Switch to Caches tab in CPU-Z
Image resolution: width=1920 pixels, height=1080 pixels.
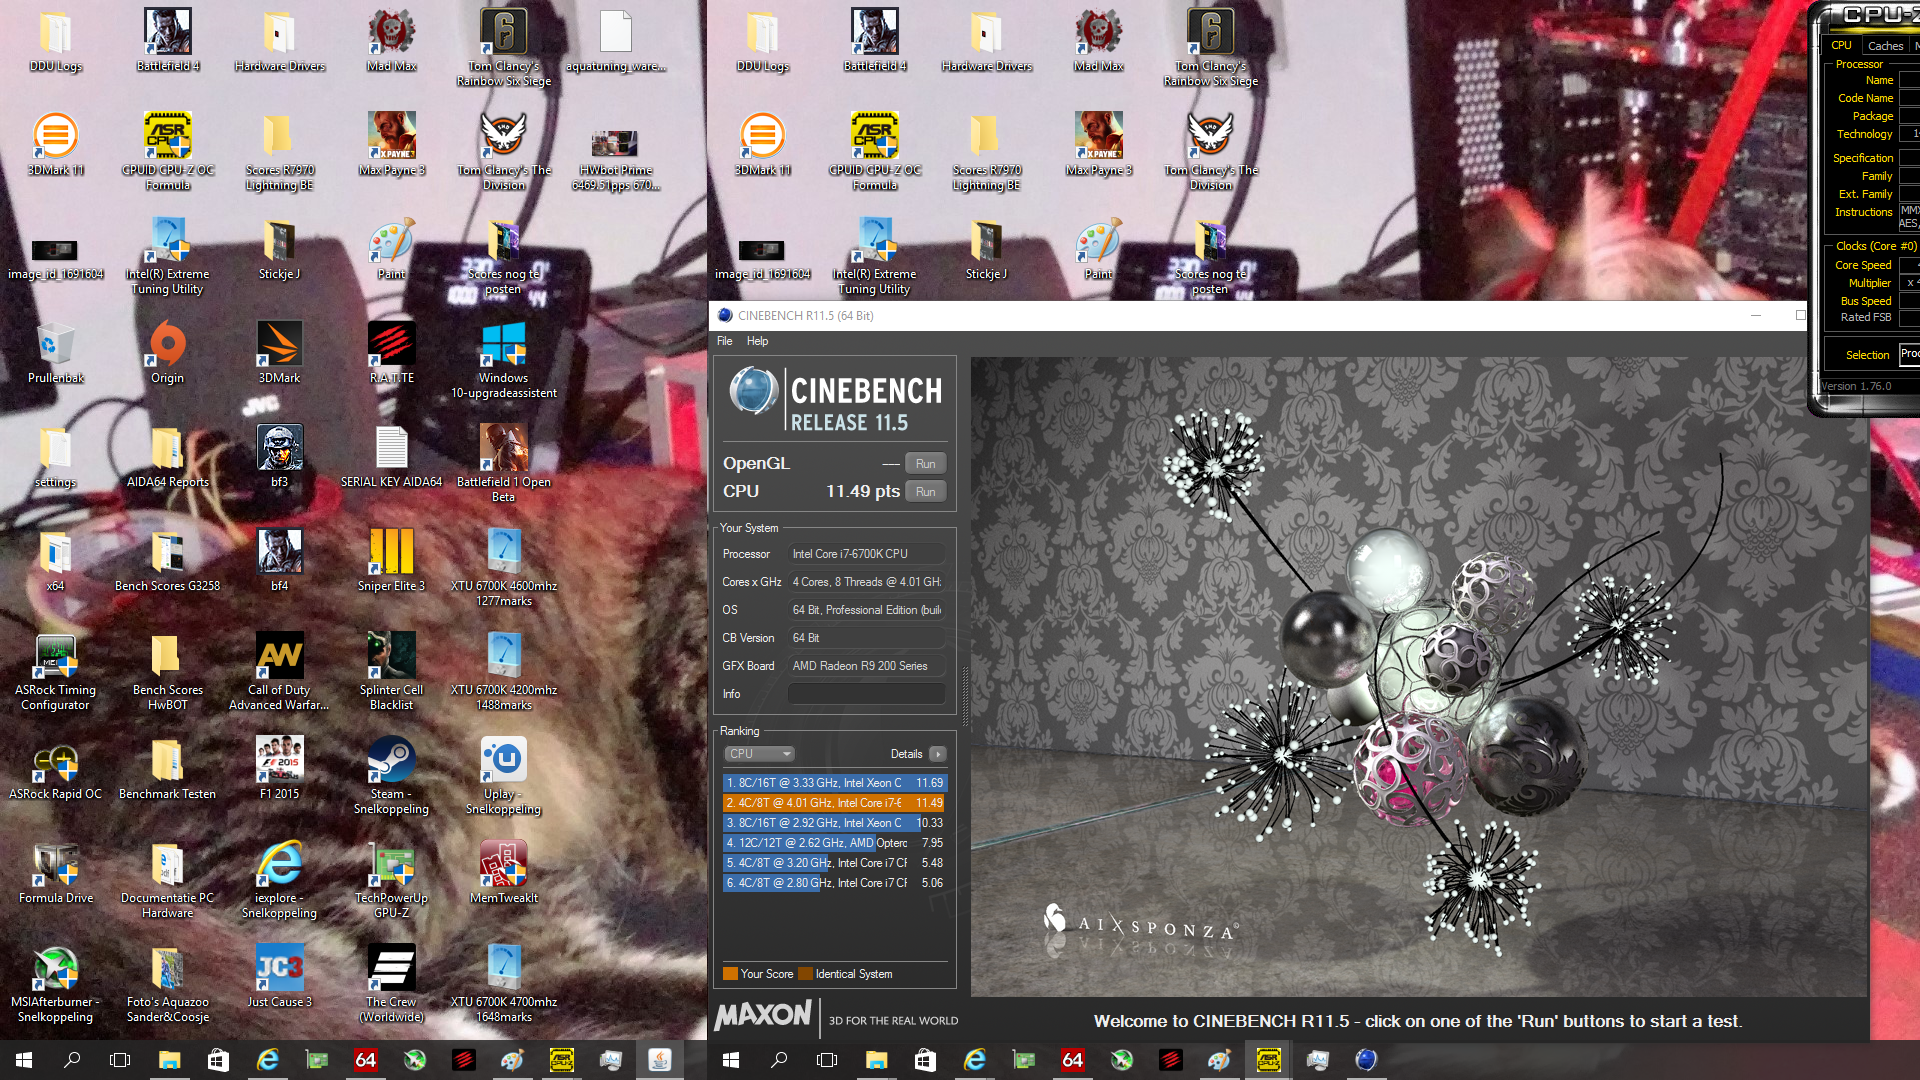tap(1885, 46)
